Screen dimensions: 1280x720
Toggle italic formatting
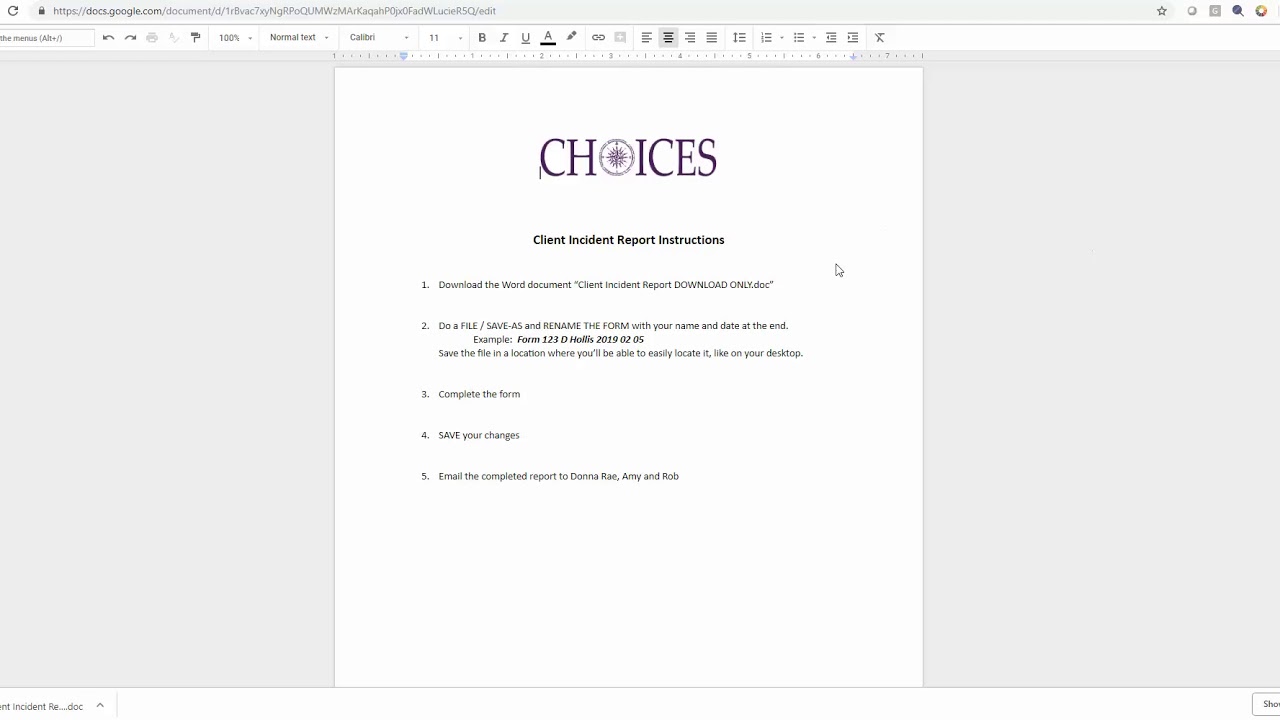504,37
